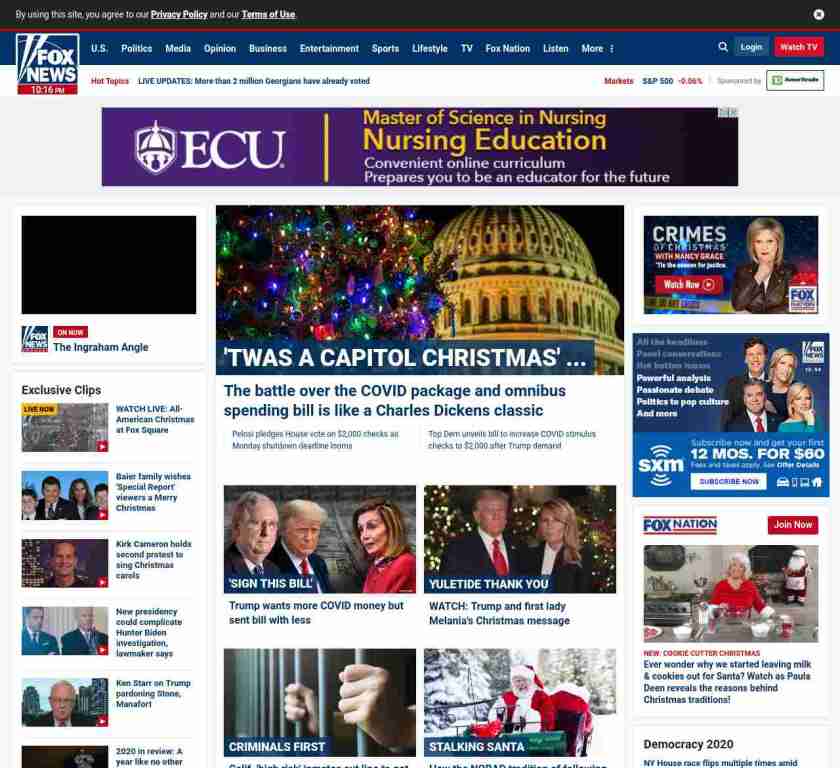Select Fox Nation in the navigation bar
The image size is (840, 768).
coord(507,49)
